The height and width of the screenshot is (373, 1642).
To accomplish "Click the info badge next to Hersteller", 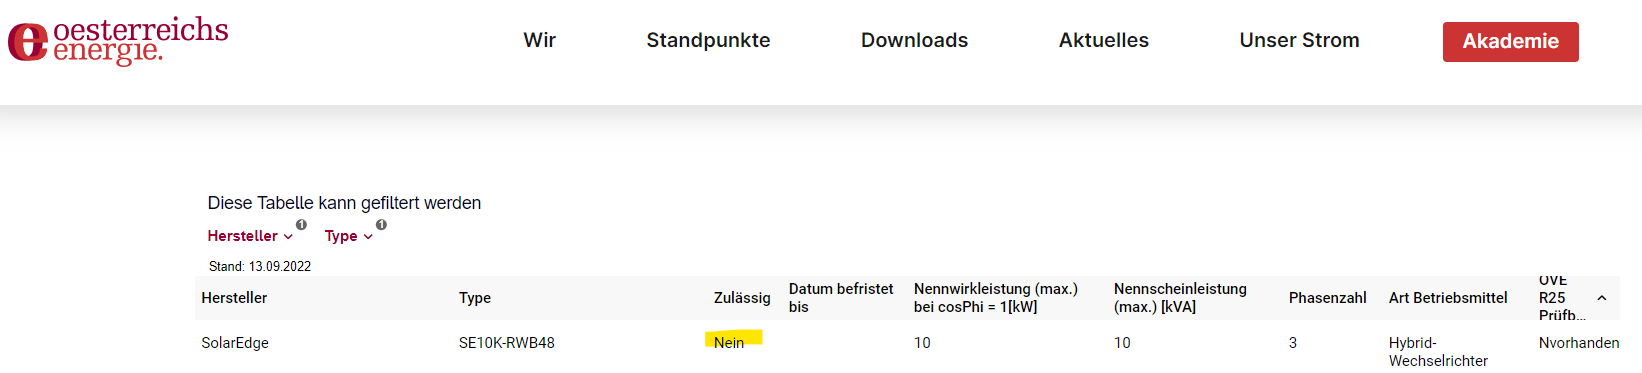I will (301, 225).
